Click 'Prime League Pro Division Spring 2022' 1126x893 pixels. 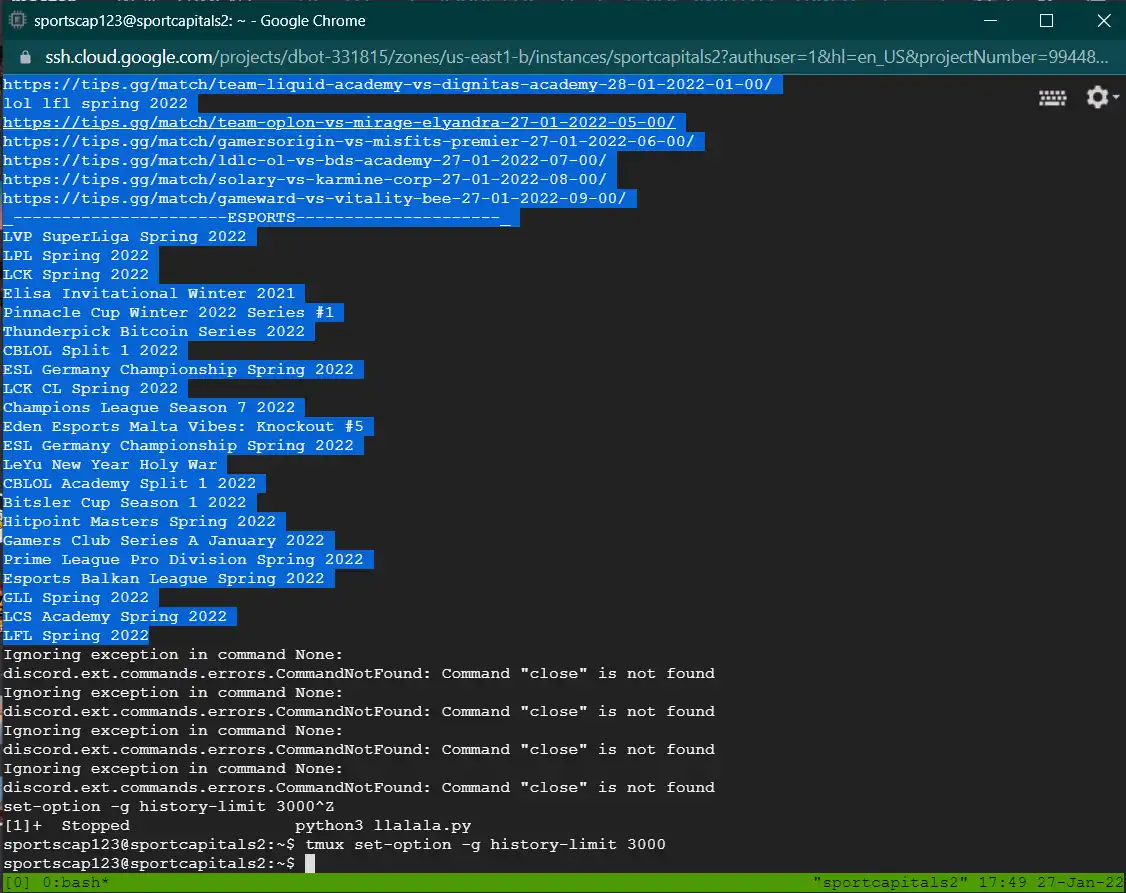pos(183,560)
